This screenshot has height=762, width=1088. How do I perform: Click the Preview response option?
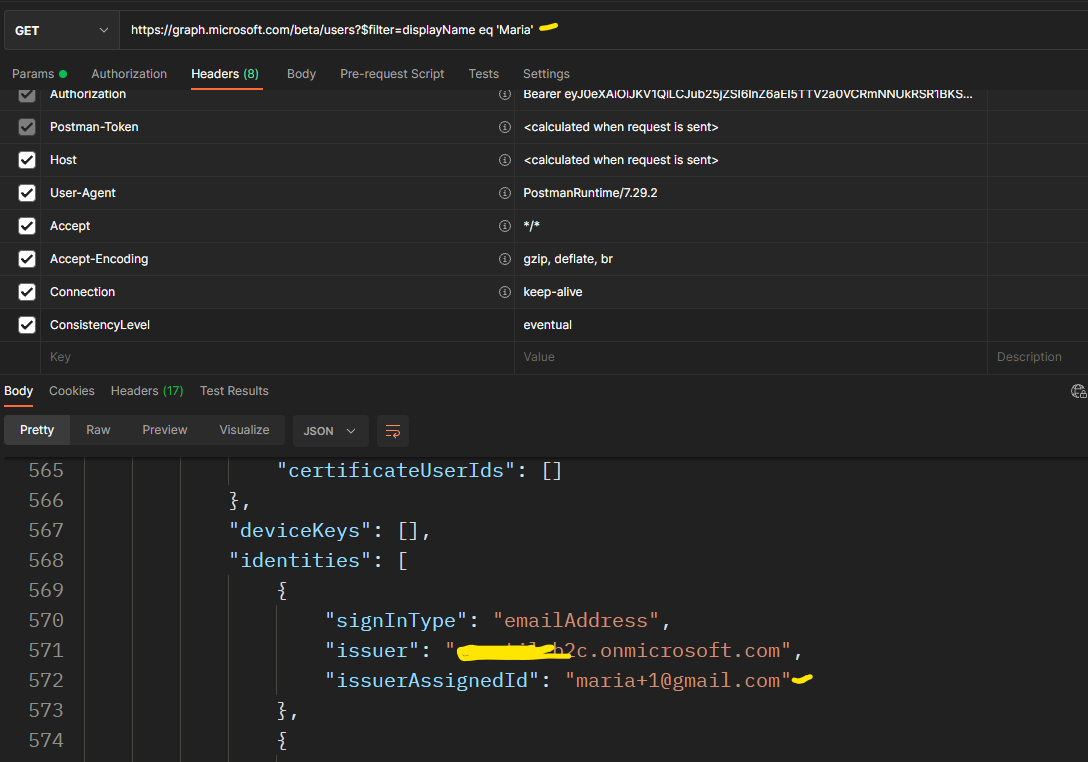[164, 430]
